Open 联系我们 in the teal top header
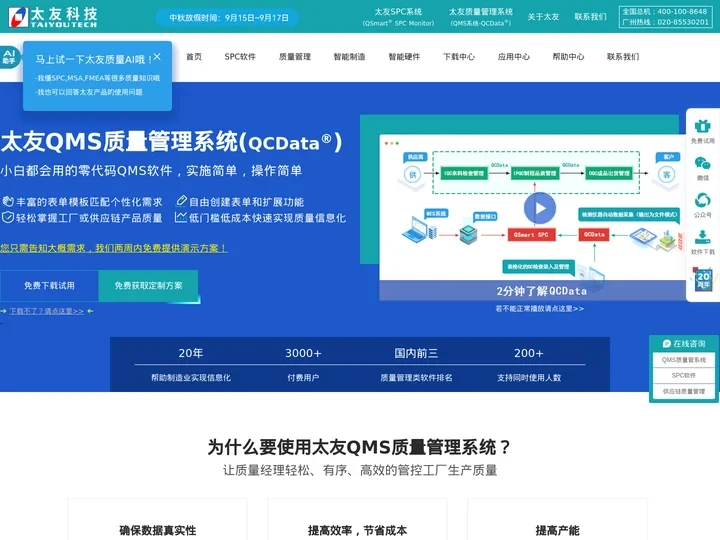 [591, 17]
